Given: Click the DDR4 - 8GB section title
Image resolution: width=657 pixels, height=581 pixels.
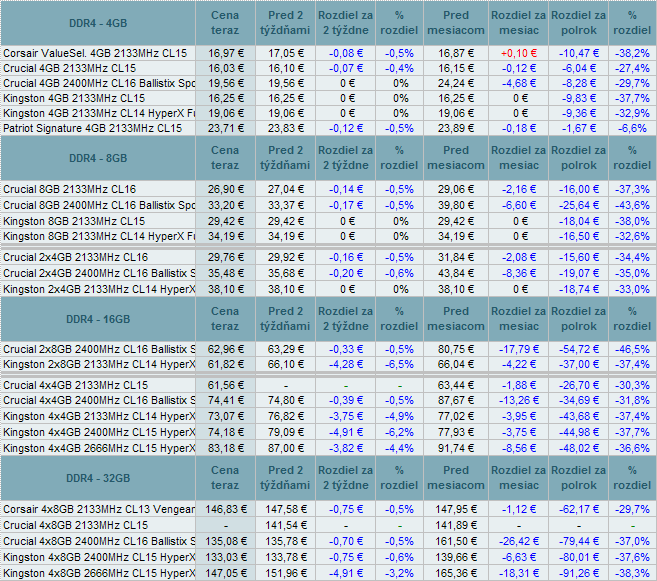Looking at the screenshot, I should pyautogui.click(x=98, y=158).
